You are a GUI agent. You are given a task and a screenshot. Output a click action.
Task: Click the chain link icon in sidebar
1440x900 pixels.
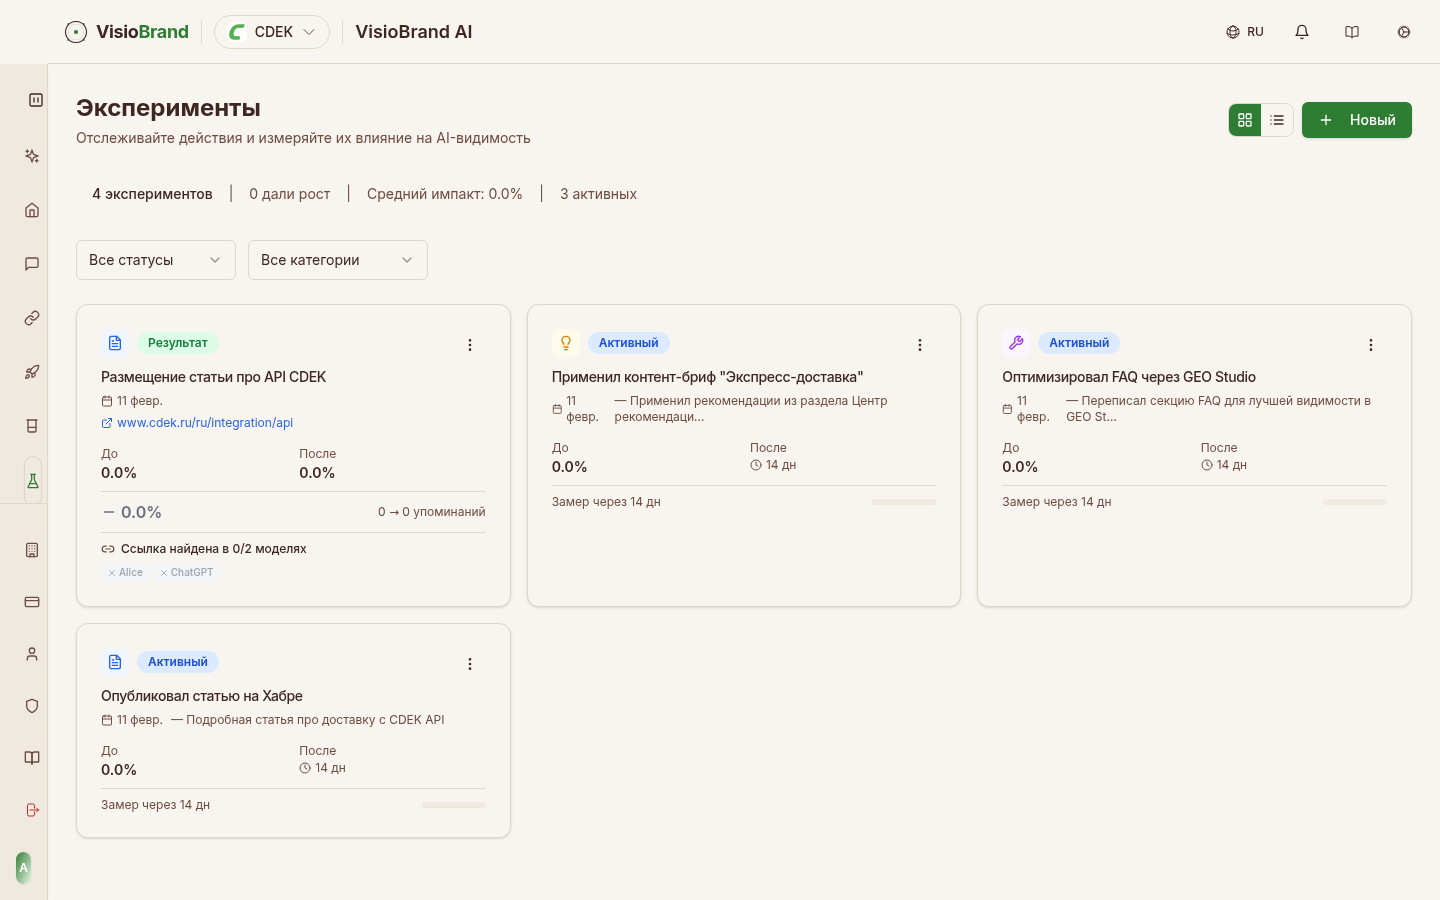[x=32, y=318]
